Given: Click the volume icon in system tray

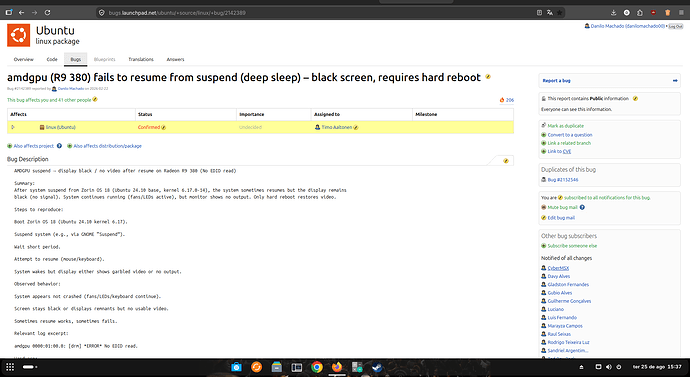Looking at the screenshot, I should pyautogui.click(x=609, y=367).
